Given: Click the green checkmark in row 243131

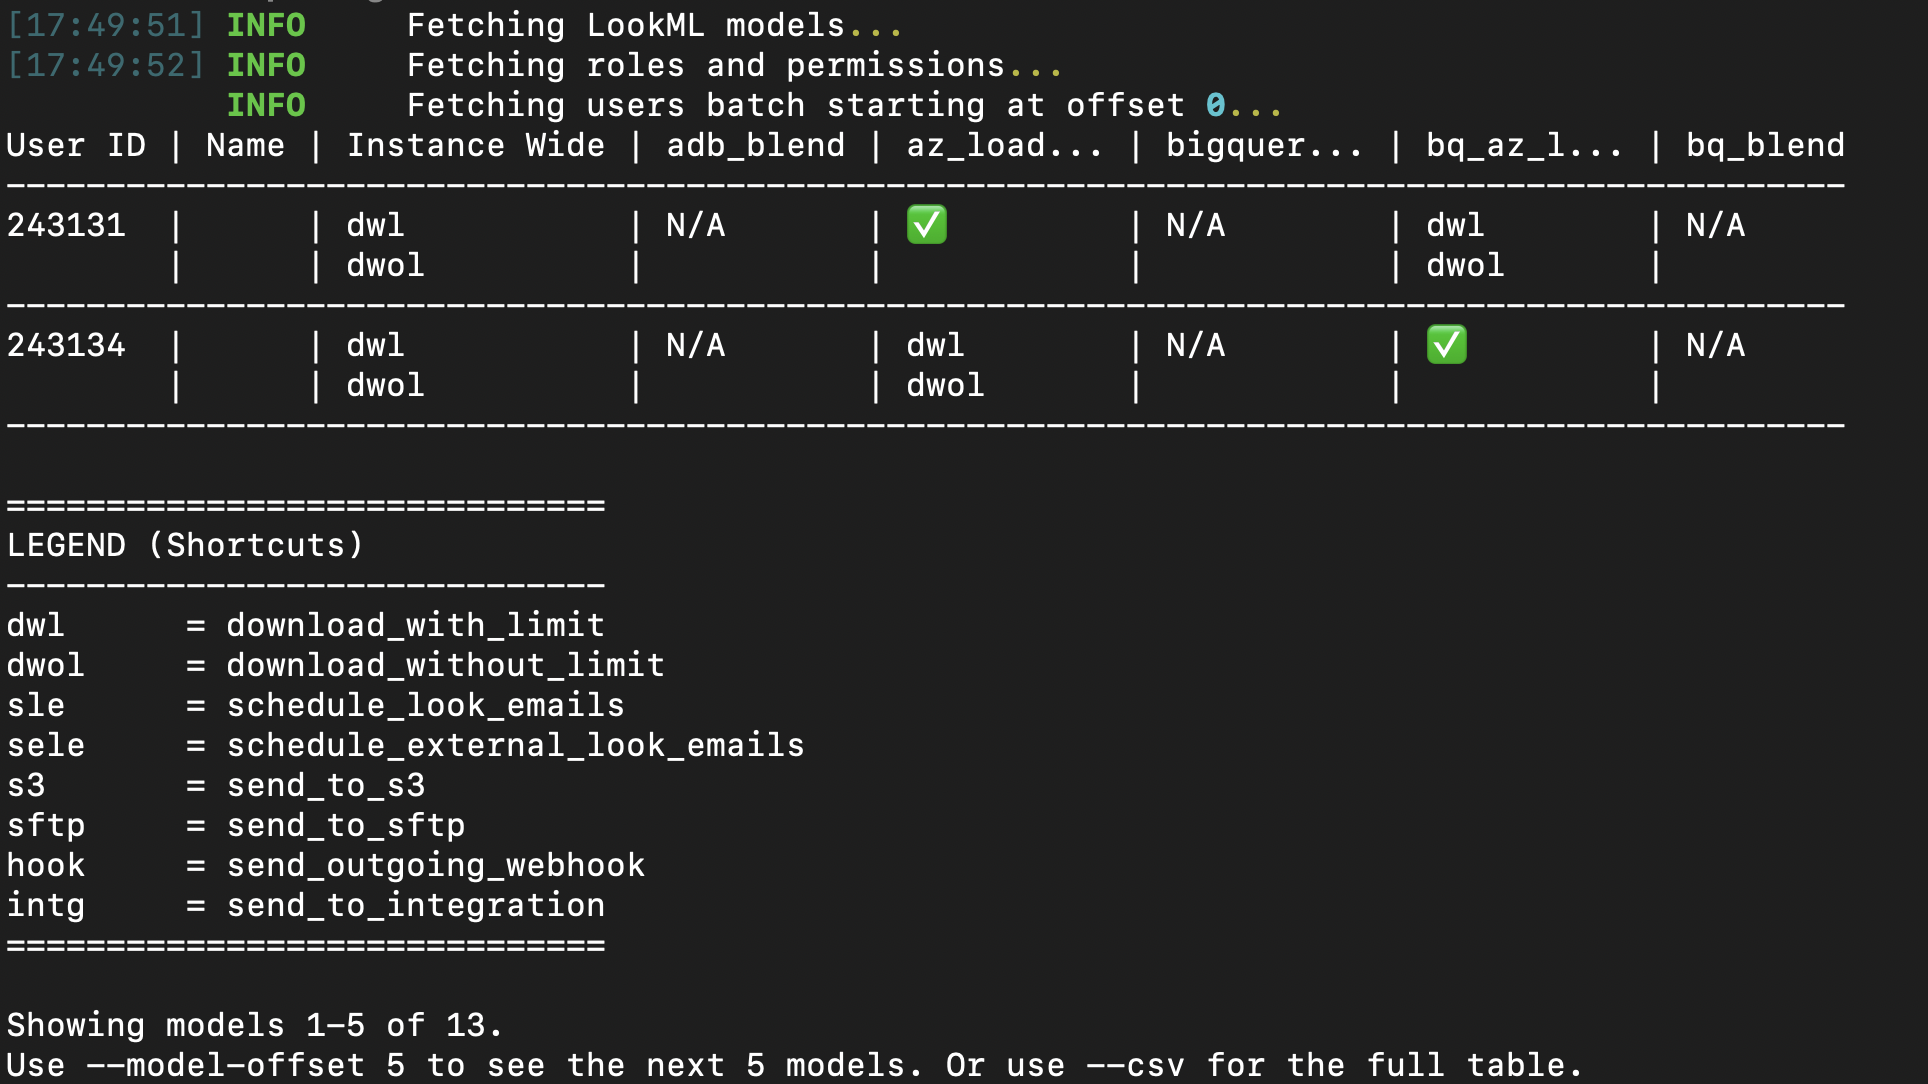Looking at the screenshot, I should tap(926, 225).
